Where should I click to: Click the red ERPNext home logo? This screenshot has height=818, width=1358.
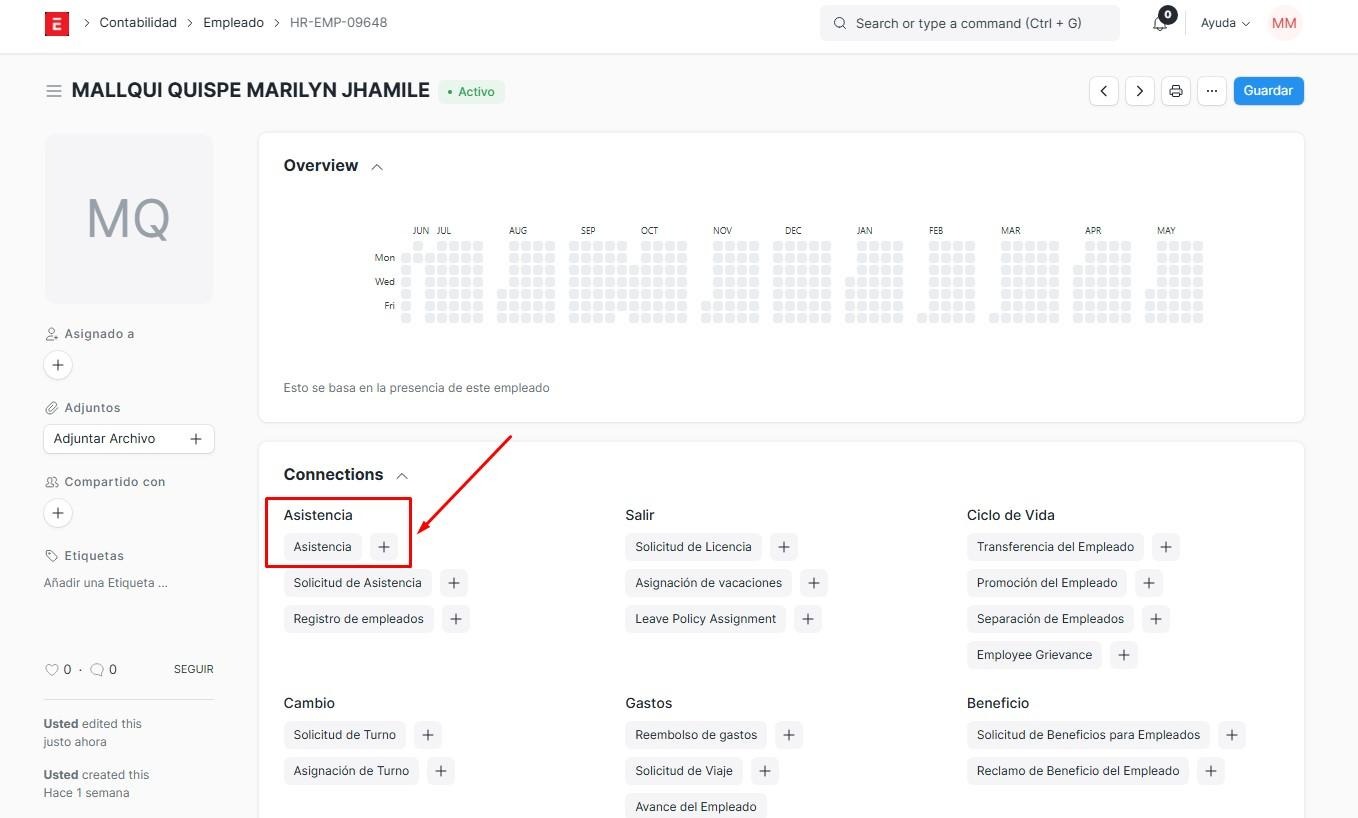coord(57,23)
